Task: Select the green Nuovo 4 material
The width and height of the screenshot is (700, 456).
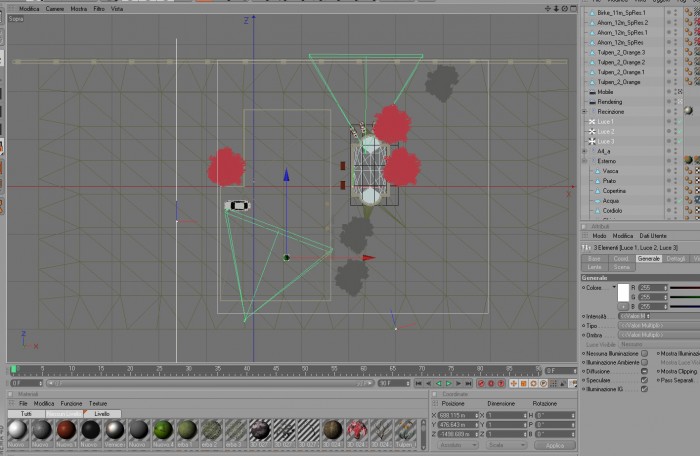Action: (163, 430)
